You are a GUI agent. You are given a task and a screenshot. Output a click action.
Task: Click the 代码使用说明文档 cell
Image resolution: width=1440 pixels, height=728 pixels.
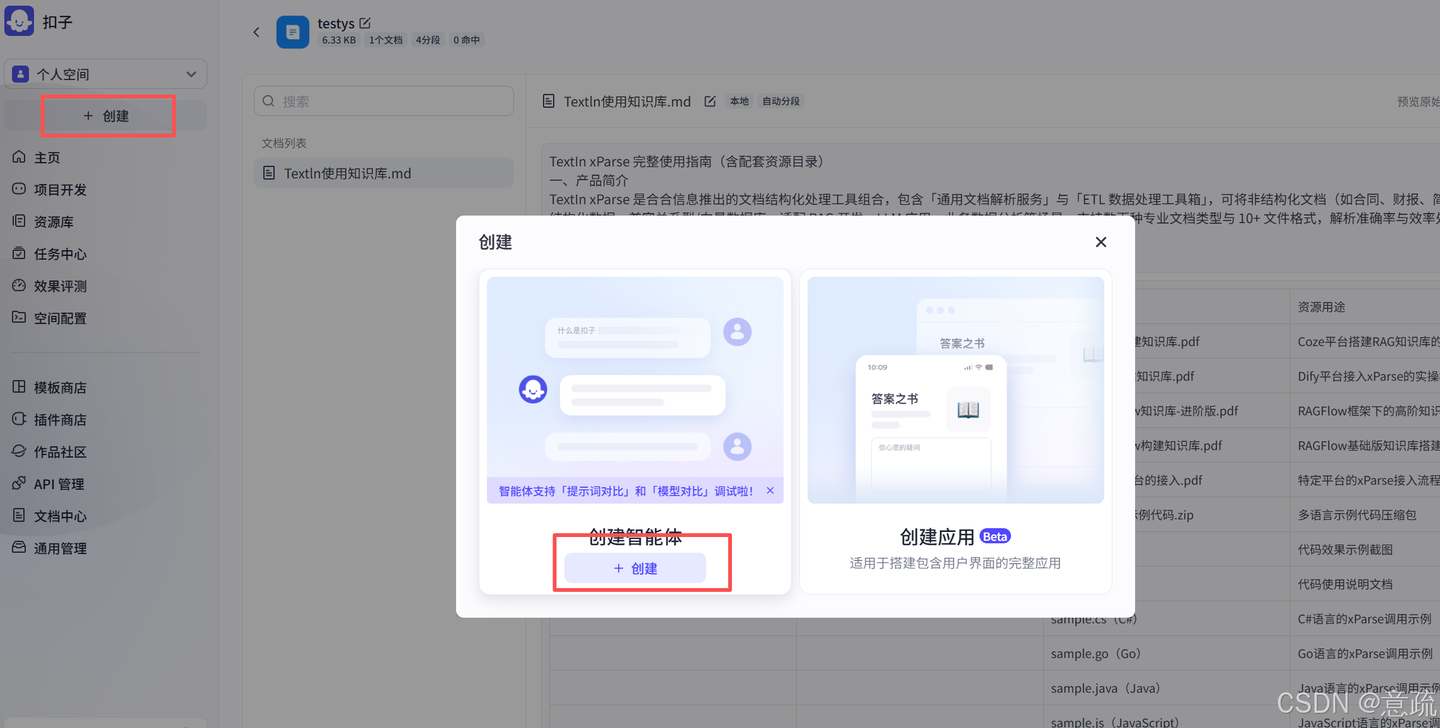click(x=1345, y=583)
